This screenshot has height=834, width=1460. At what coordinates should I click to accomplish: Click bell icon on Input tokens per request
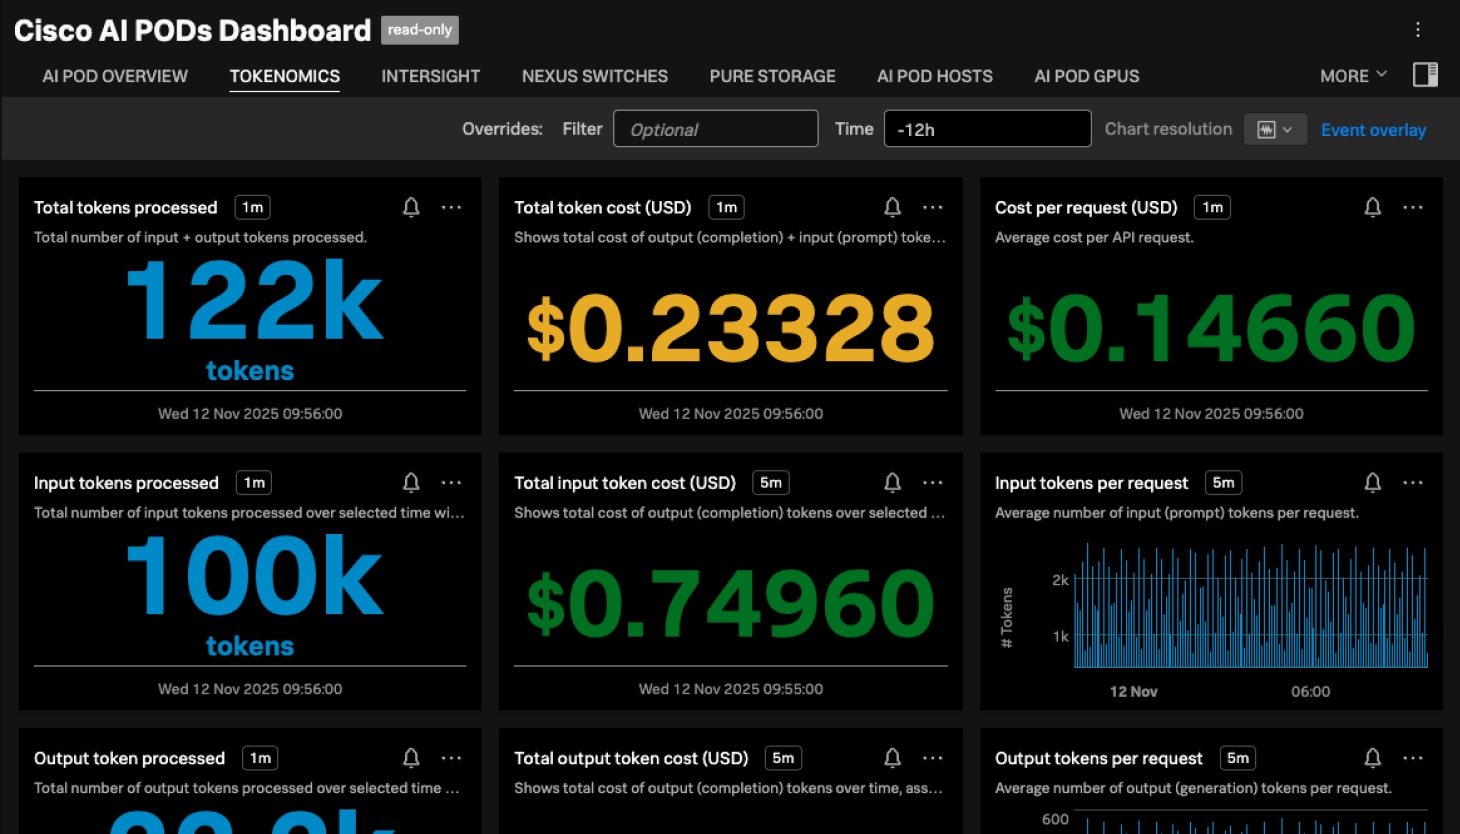[x=1372, y=483]
